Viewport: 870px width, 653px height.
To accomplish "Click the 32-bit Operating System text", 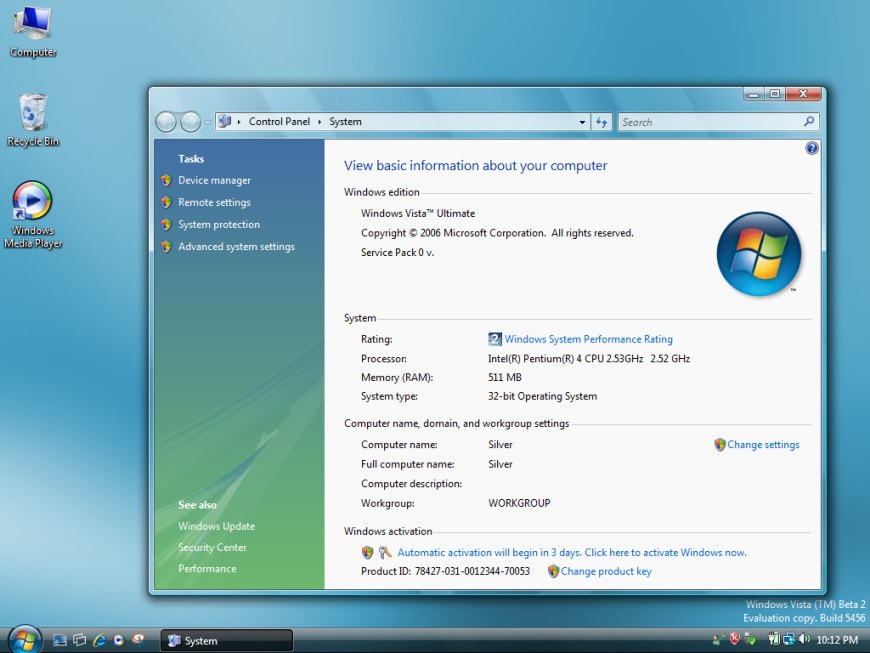I will [x=542, y=396].
